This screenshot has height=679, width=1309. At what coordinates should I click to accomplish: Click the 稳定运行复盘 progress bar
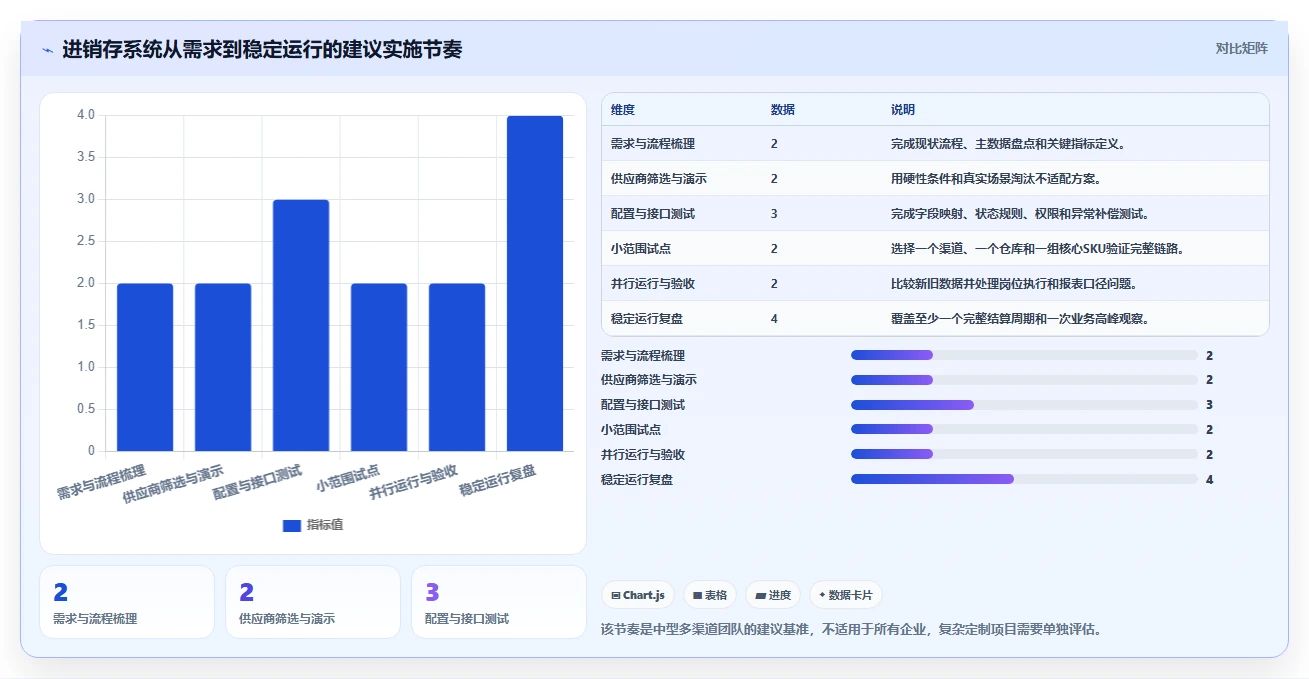[1024, 479]
